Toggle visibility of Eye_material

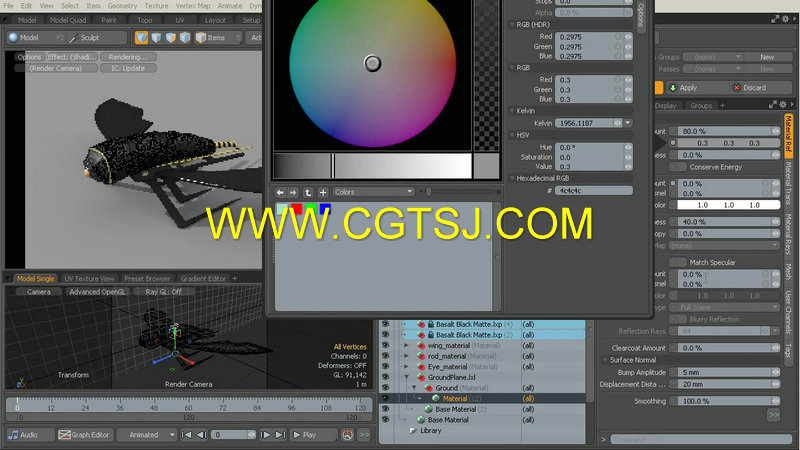tap(385, 366)
